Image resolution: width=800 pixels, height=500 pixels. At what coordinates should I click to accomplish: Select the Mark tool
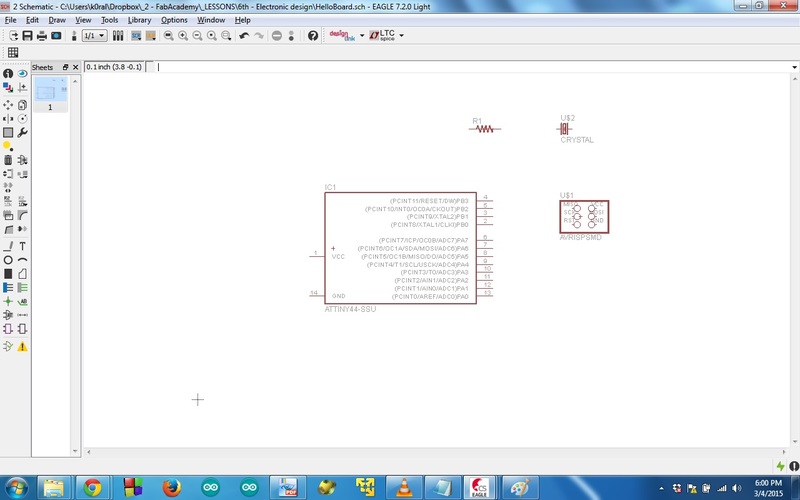point(22,88)
